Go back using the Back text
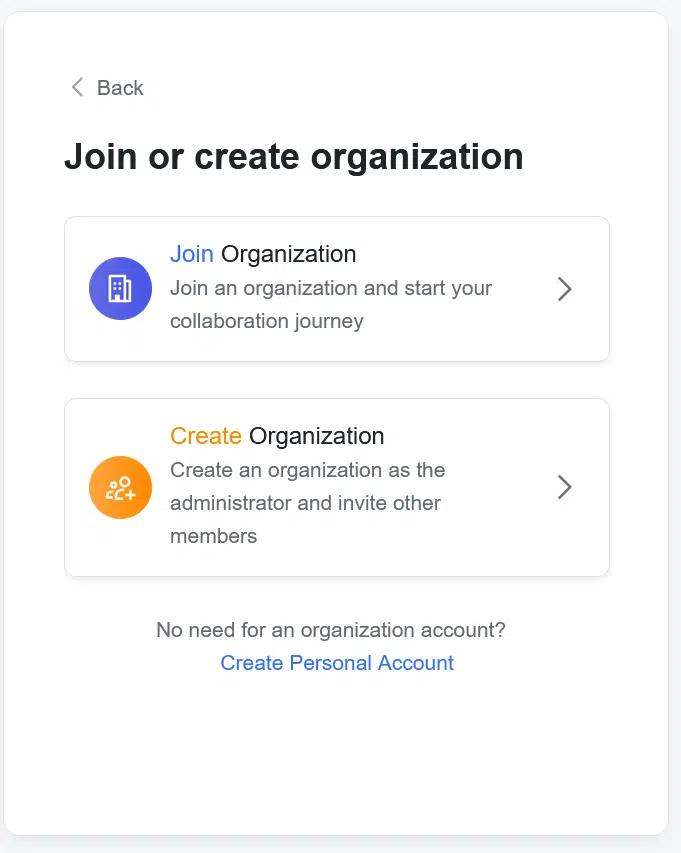The image size is (681, 853). point(120,88)
